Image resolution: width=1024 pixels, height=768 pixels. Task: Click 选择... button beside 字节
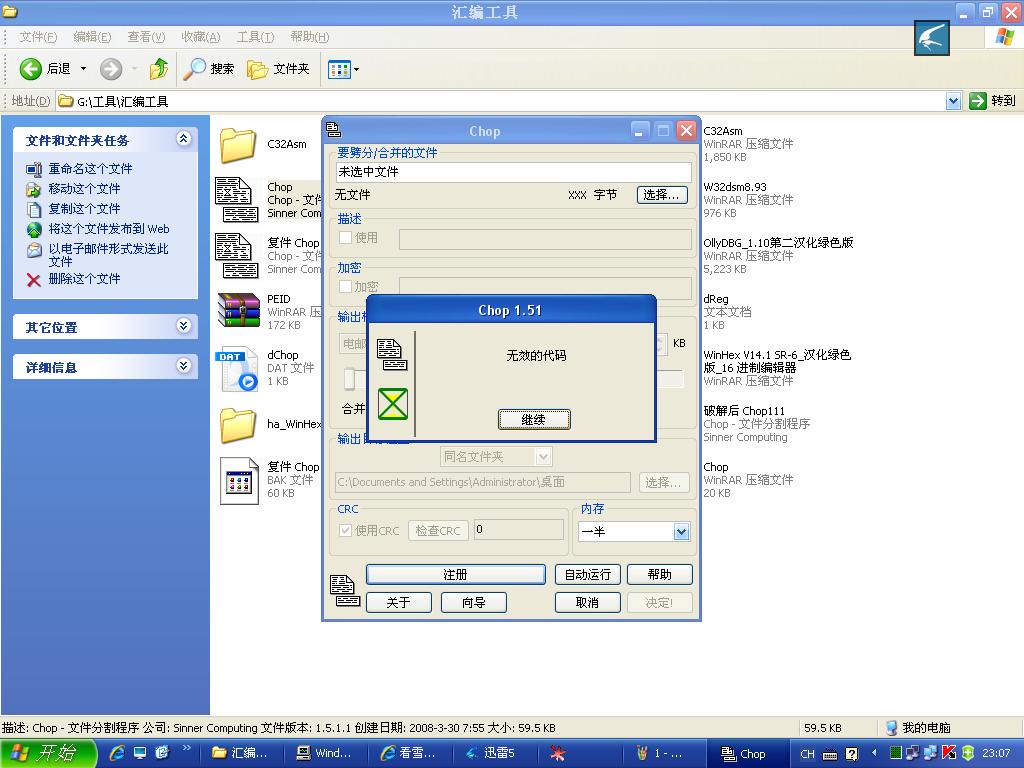point(662,195)
